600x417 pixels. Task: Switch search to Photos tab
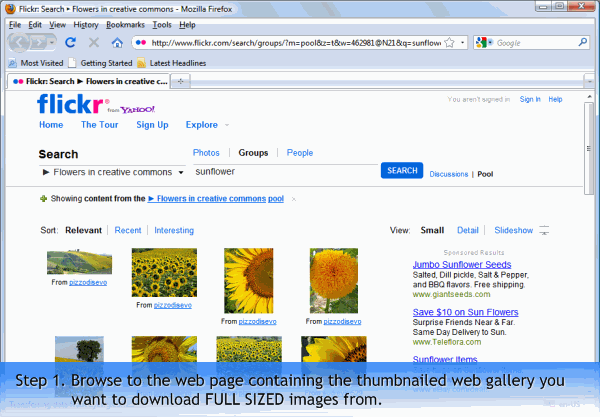click(206, 153)
